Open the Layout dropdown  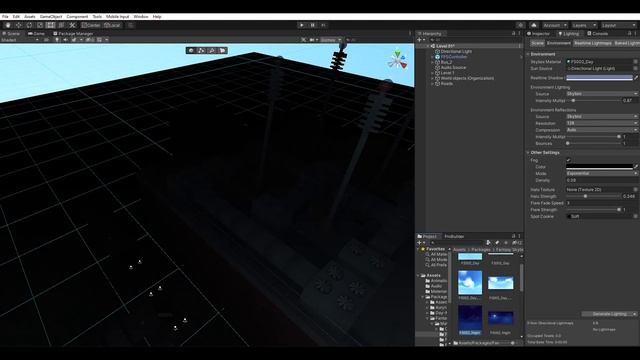[618, 25]
